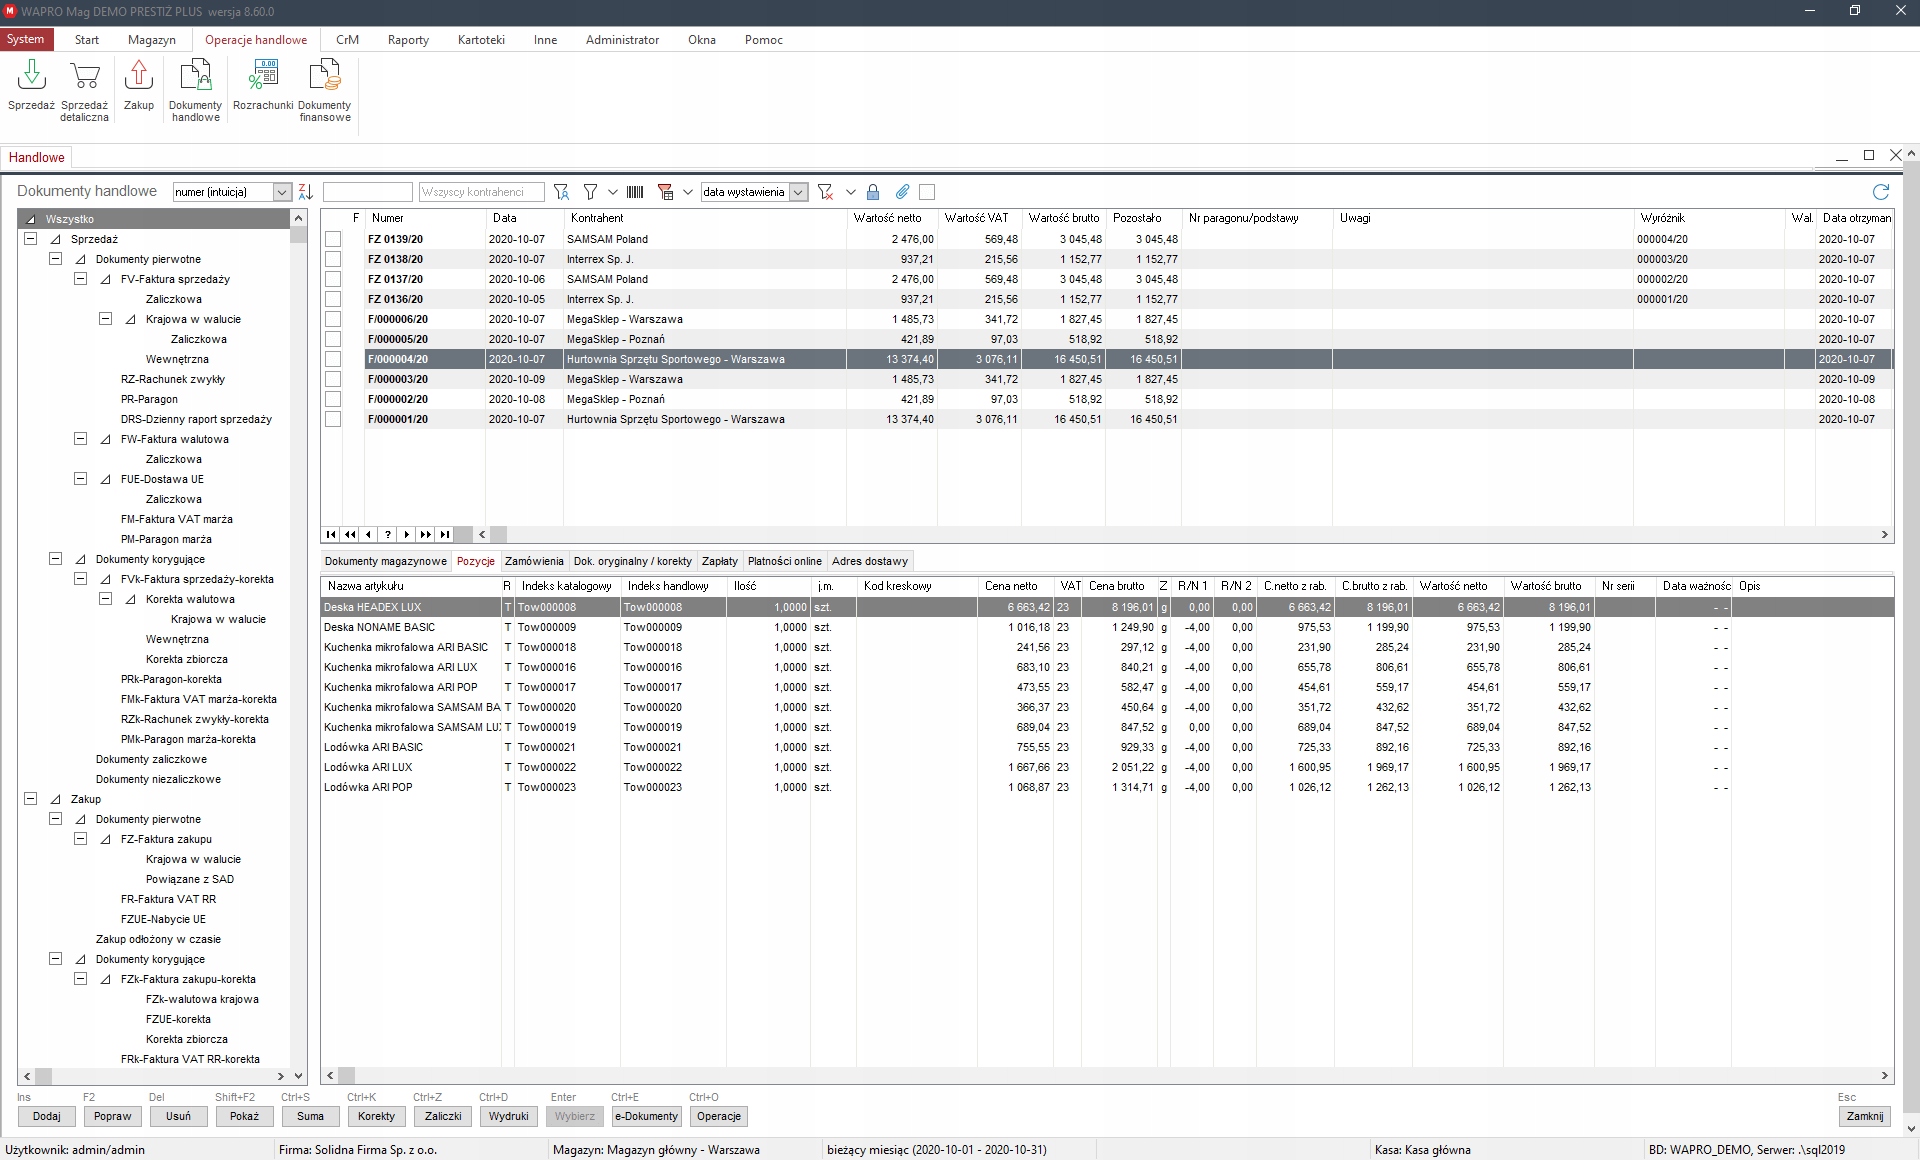The height and width of the screenshot is (1160, 1920).
Task: Click the Wszyscy kontrahenci input field
Action: [x=481, y=192]
